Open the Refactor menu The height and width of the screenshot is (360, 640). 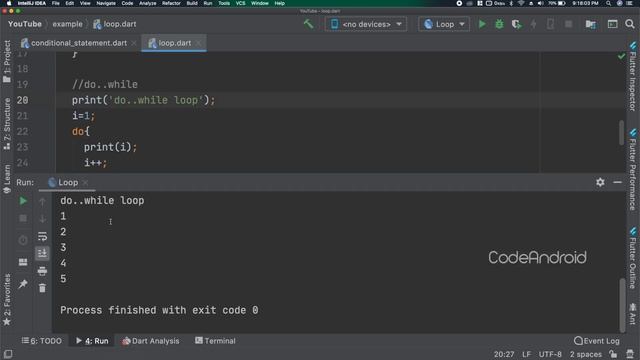click(x=171, y=3)
